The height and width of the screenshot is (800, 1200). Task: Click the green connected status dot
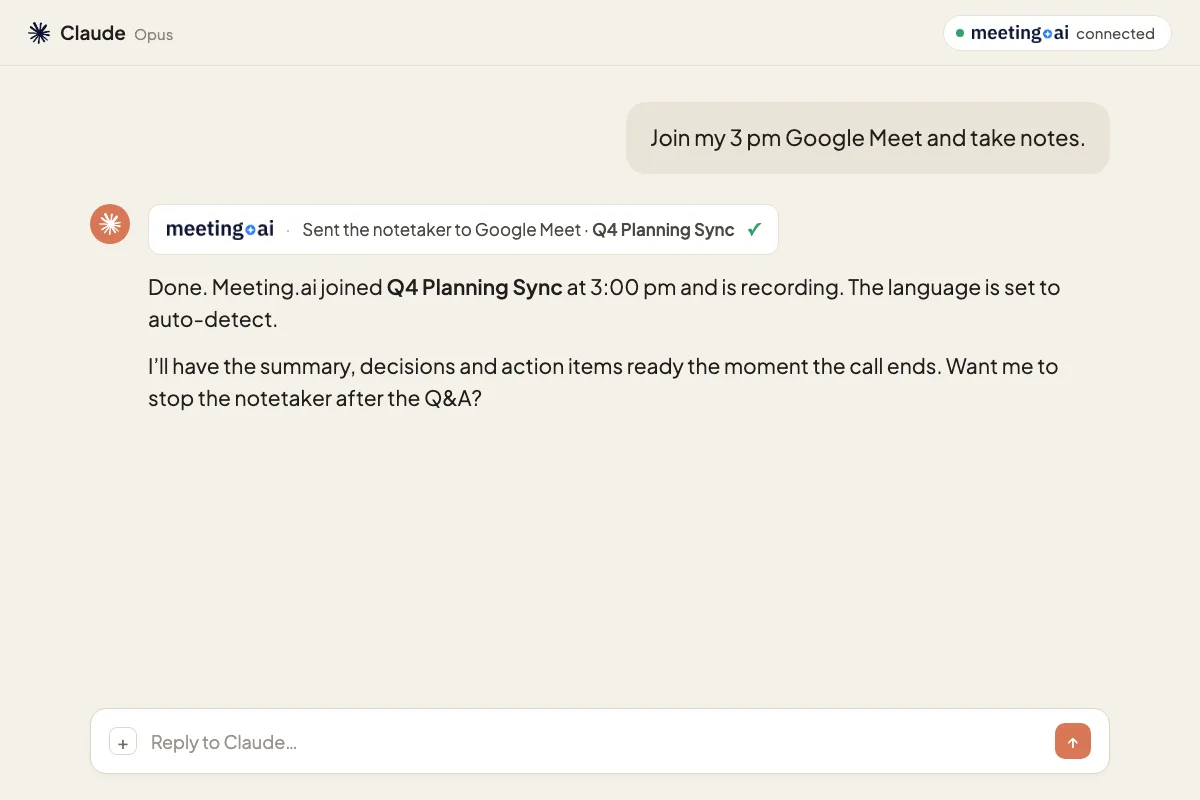[960, 33]
